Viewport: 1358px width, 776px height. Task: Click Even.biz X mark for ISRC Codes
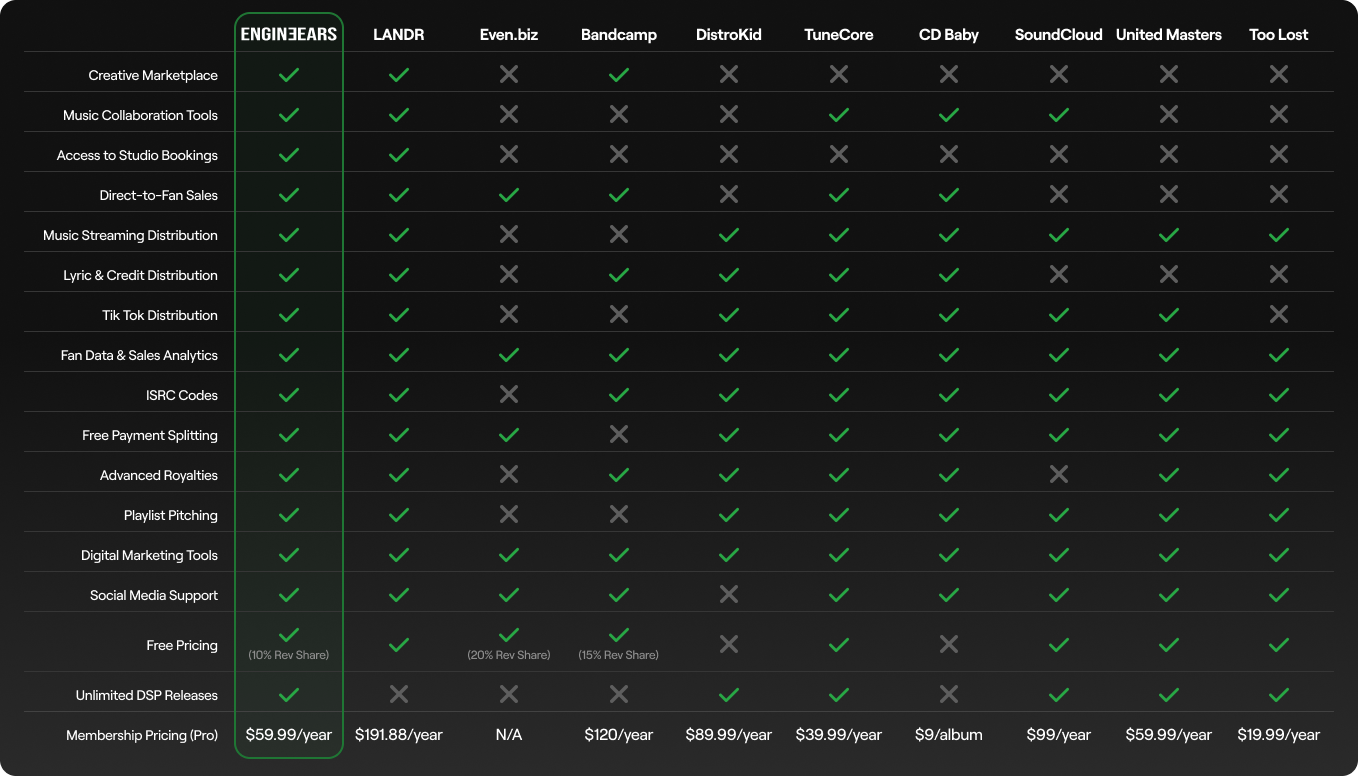[509, 395]
